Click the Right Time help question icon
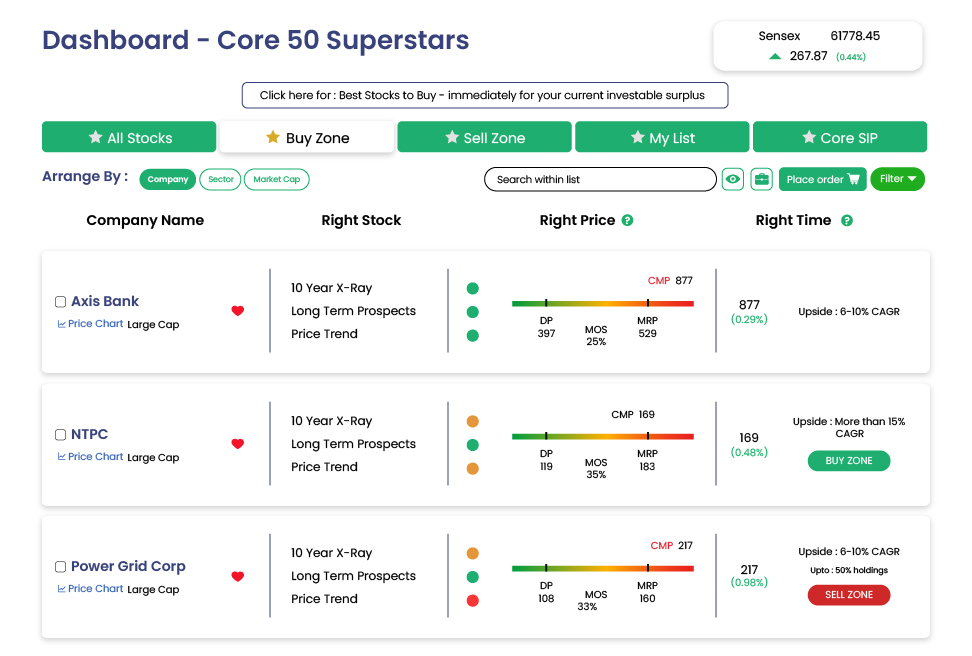This screenshot has width=972, height=656. tap(847, 220)
